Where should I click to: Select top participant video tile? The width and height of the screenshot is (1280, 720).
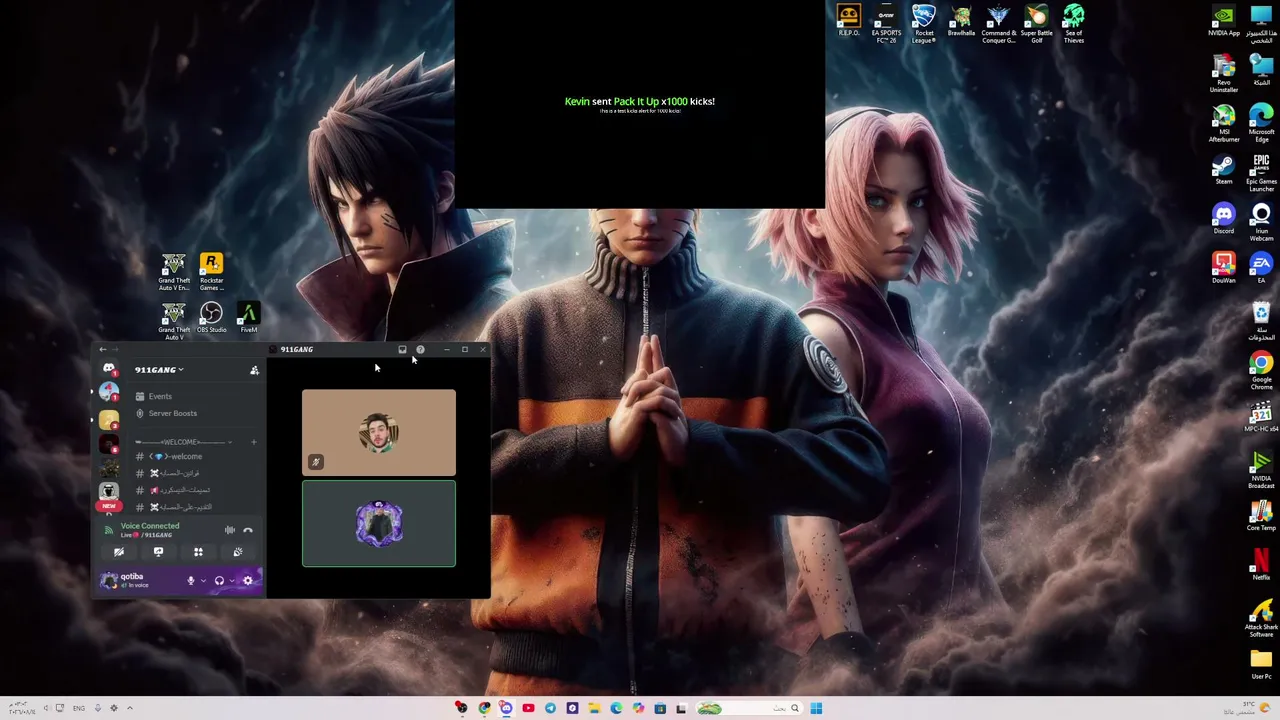[x=379, y=432]
